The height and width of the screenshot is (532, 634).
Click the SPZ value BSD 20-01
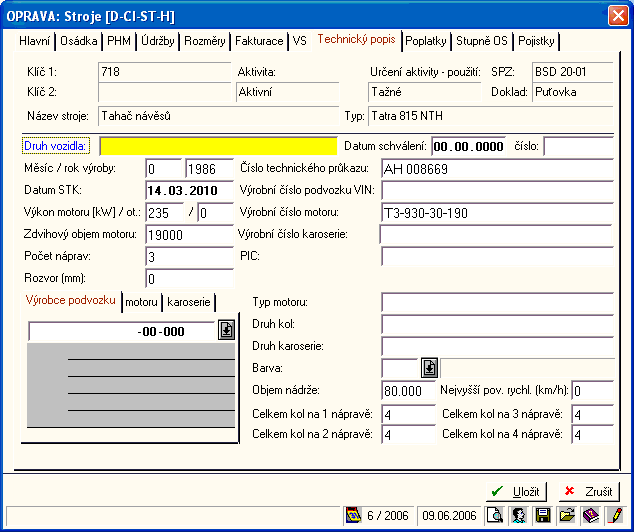[x=573, y=72]
